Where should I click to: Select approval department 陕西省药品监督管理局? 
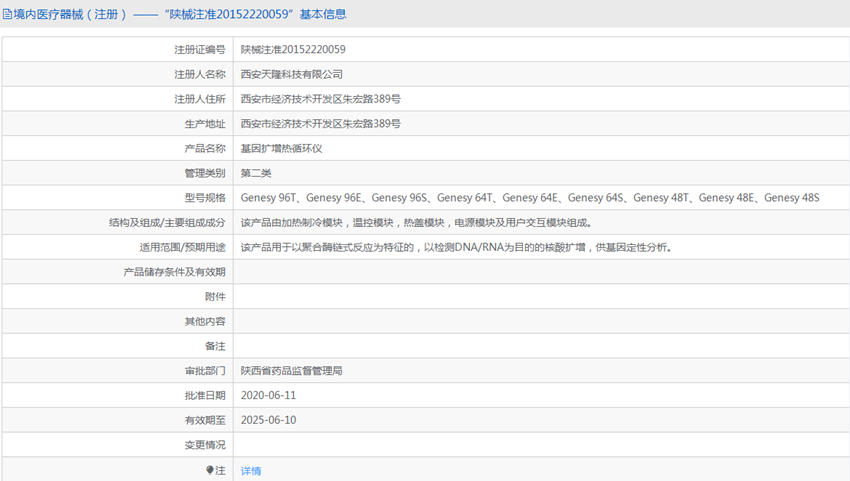coord(292,371)
